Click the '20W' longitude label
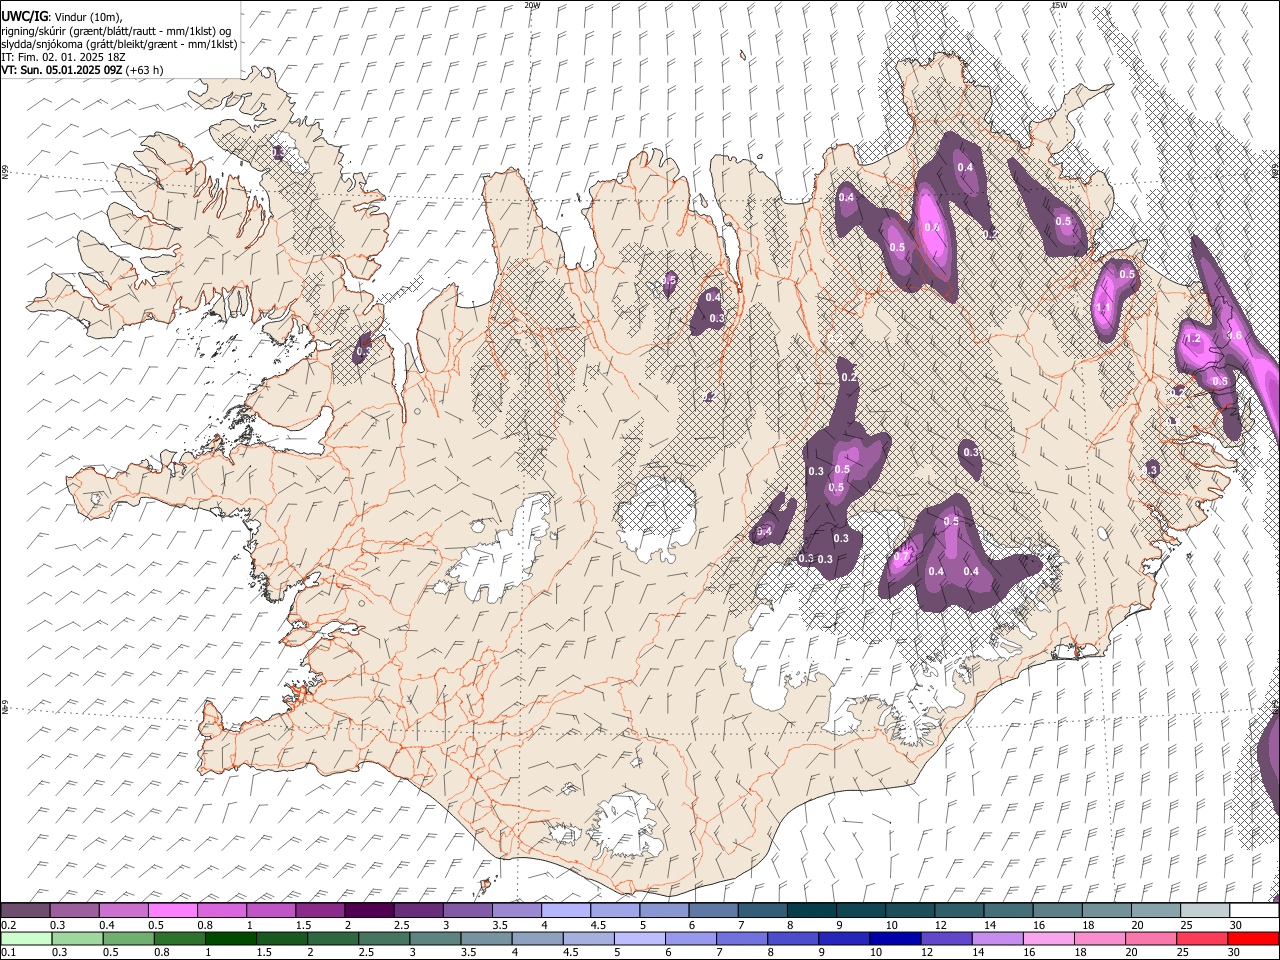Image resolution: width=1280 pixels, height=960 pixels. pos(532,5)
